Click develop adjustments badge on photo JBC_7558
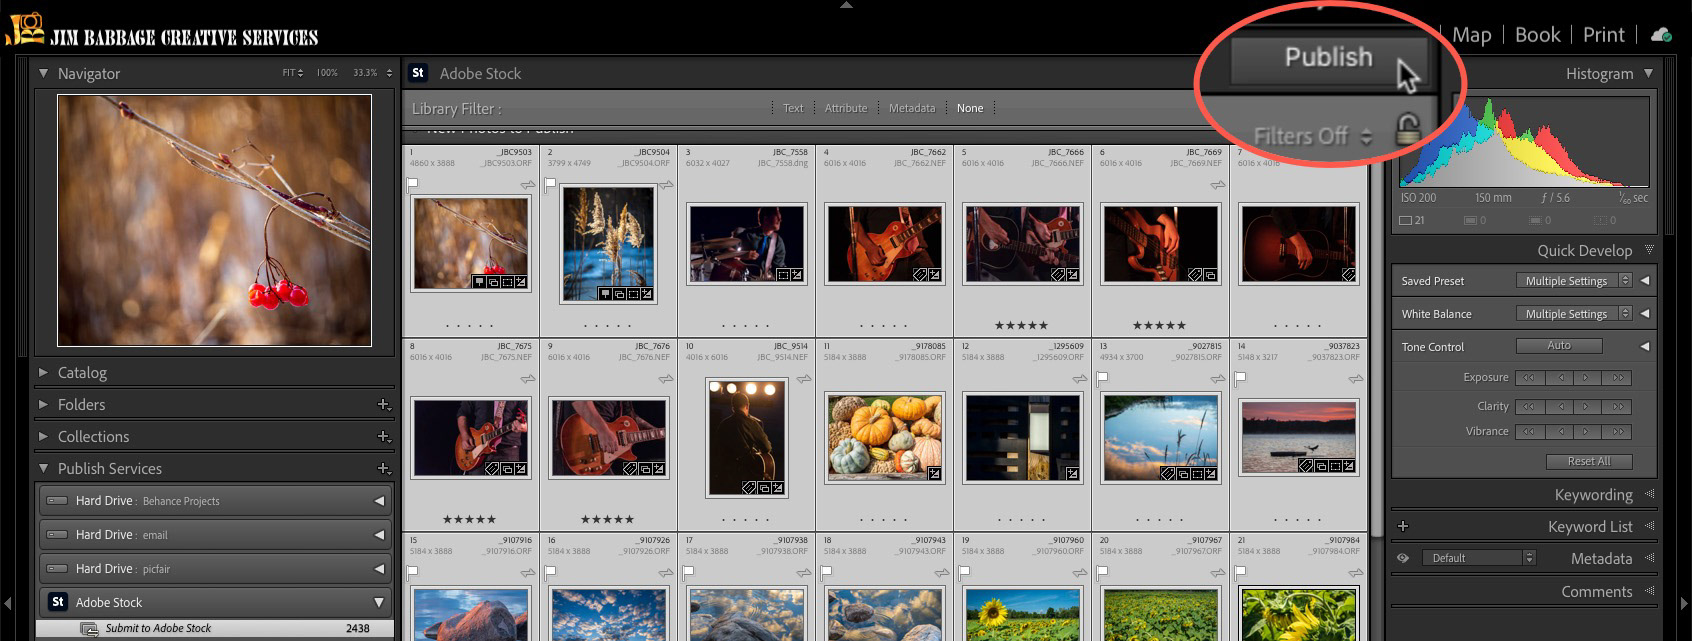Image resolution: width=1692 pixels, height=641 pixels. pos(797,275)
